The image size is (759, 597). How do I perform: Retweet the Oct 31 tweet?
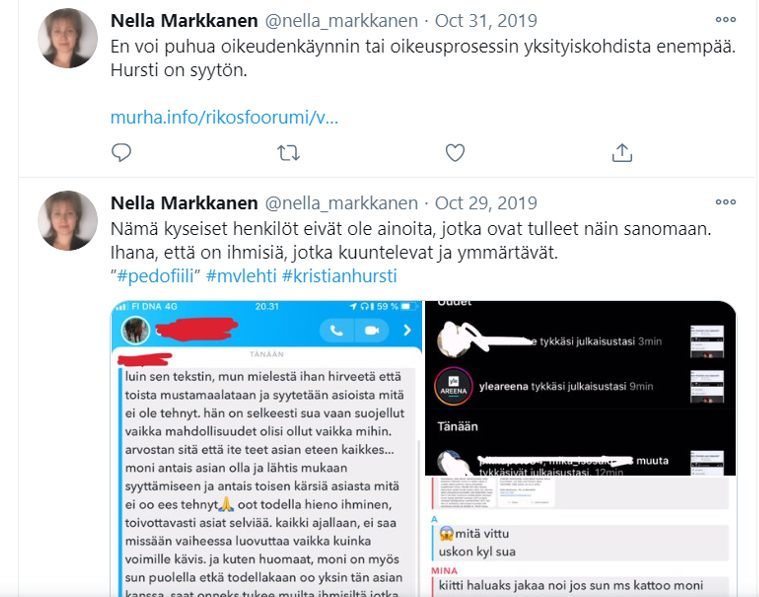[288, 153]
